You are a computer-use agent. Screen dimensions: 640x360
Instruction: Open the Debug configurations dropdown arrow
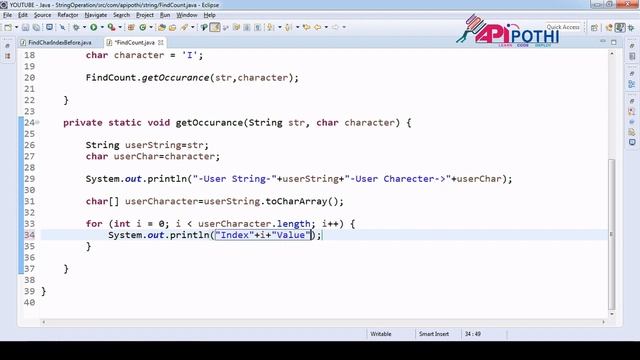[84, 27]
